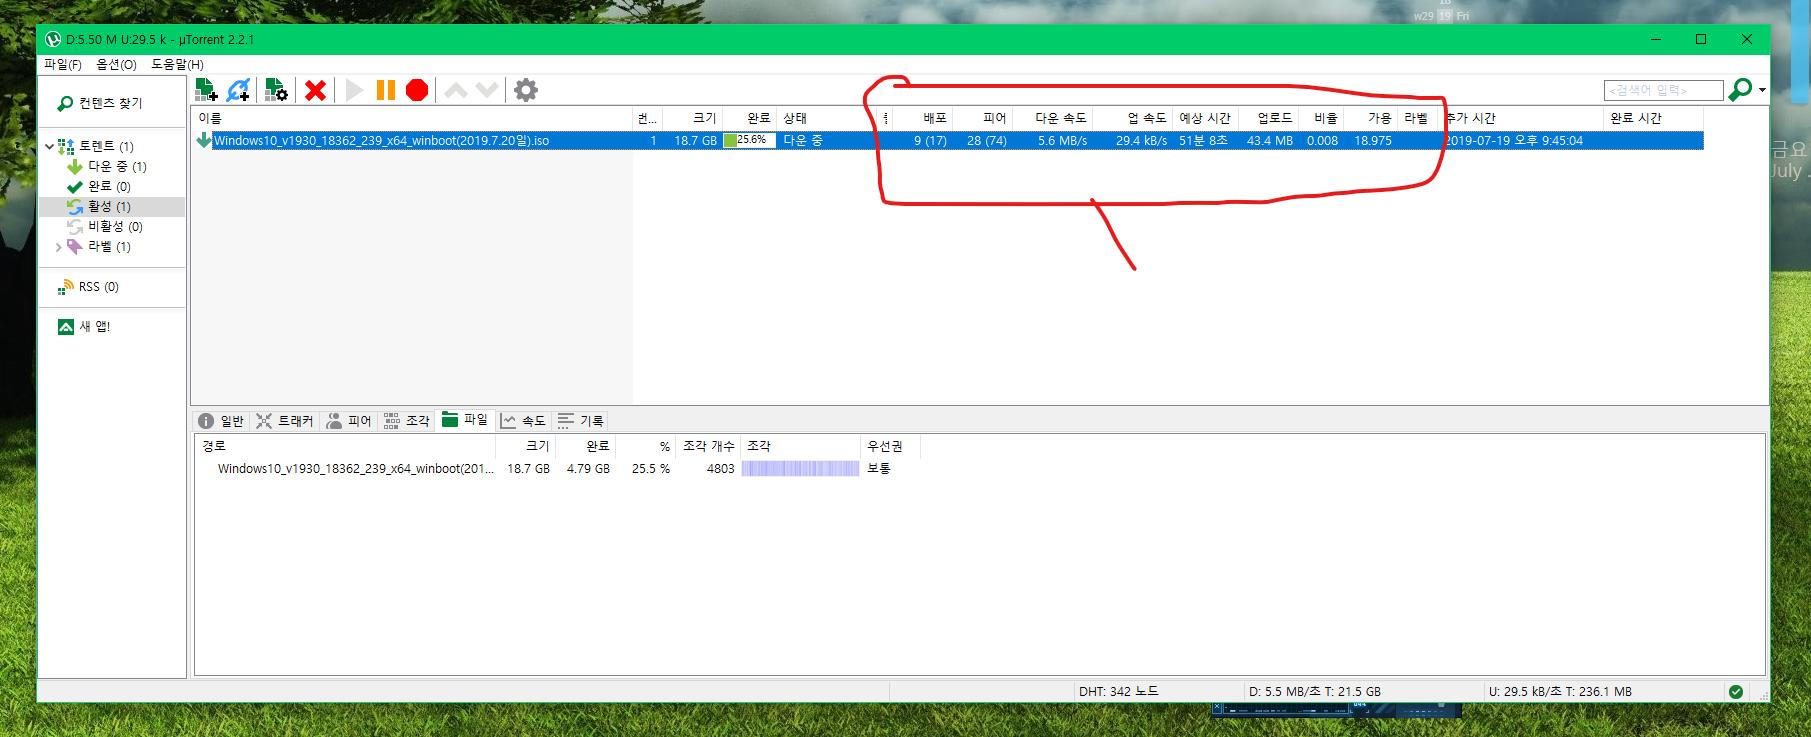Click the 5.6 MB/s download speed cell

coord(1062,141)
